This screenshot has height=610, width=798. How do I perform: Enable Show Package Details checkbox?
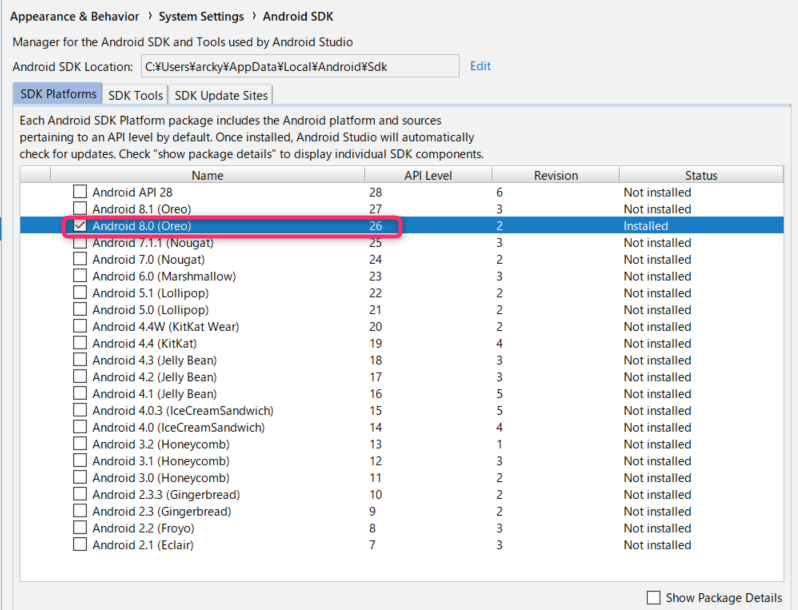point(653,597)
